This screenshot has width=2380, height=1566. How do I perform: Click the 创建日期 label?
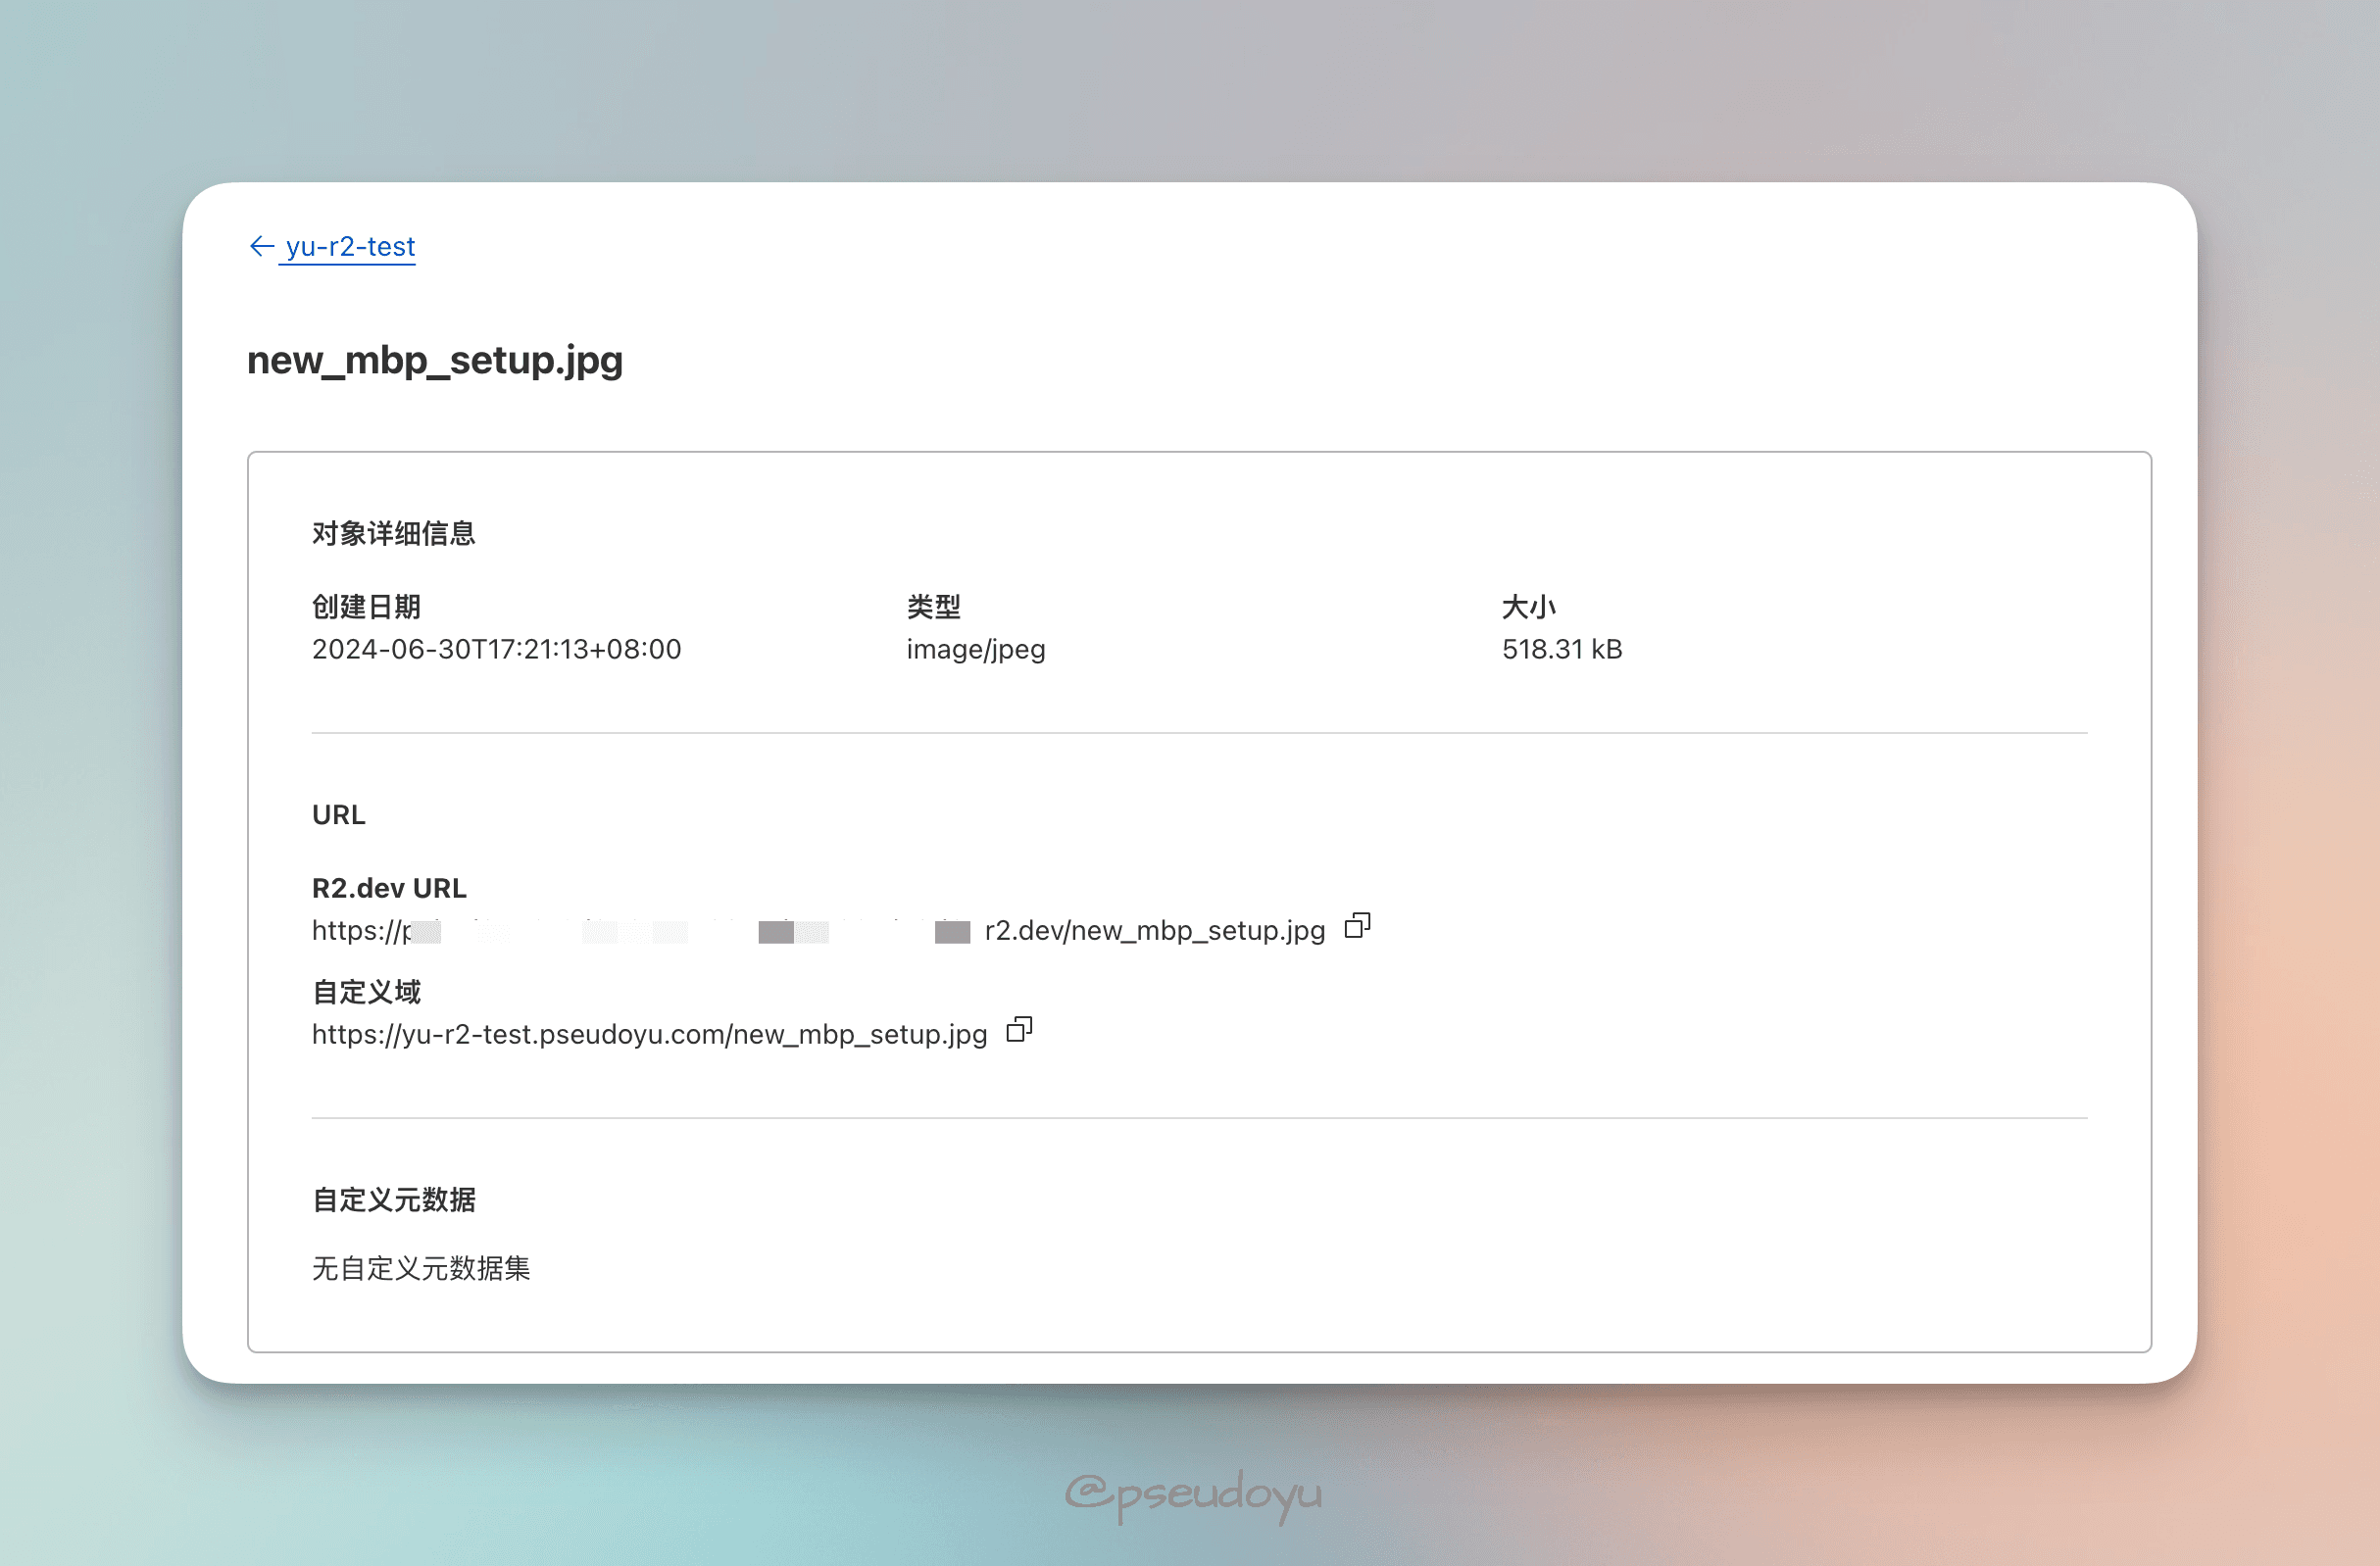pyautogui.click(x=366, y=607)
